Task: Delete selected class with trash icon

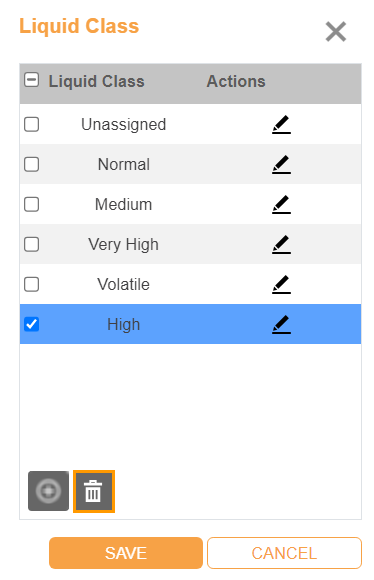Action: pos(94,491)
